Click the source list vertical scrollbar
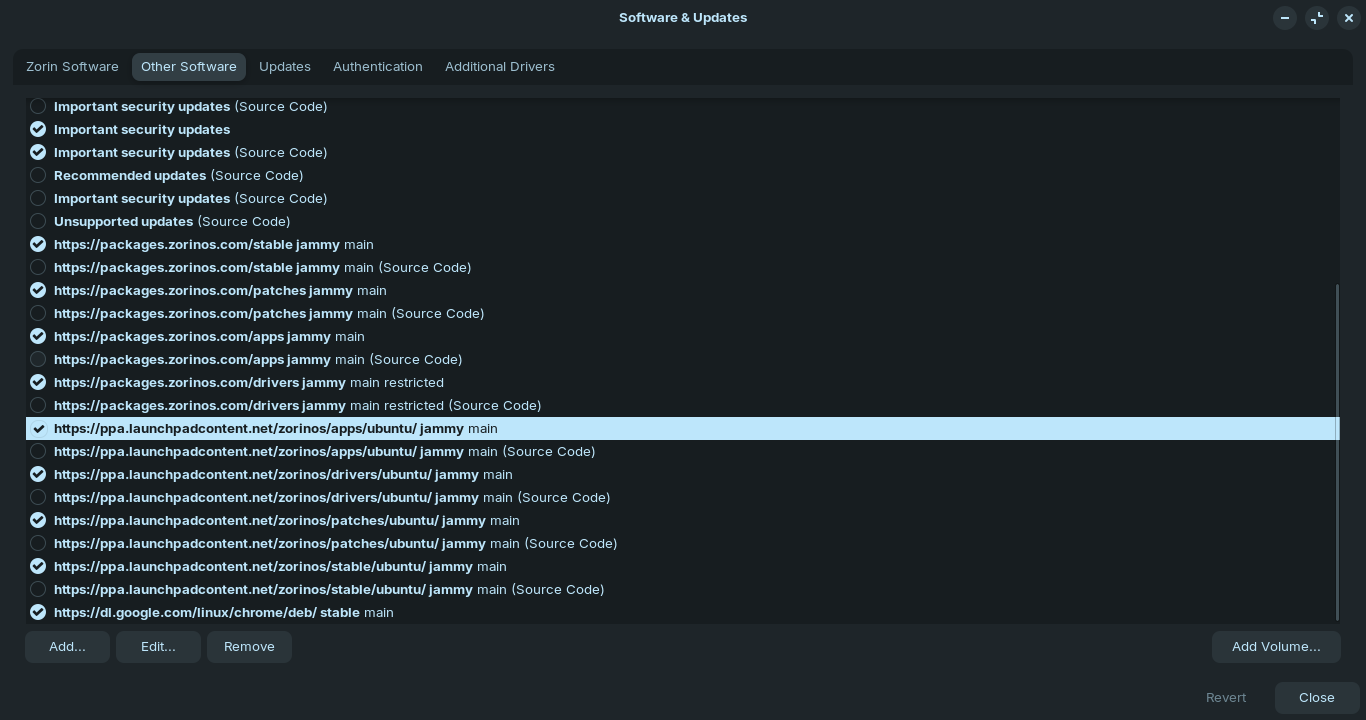 coord(1337,450)
